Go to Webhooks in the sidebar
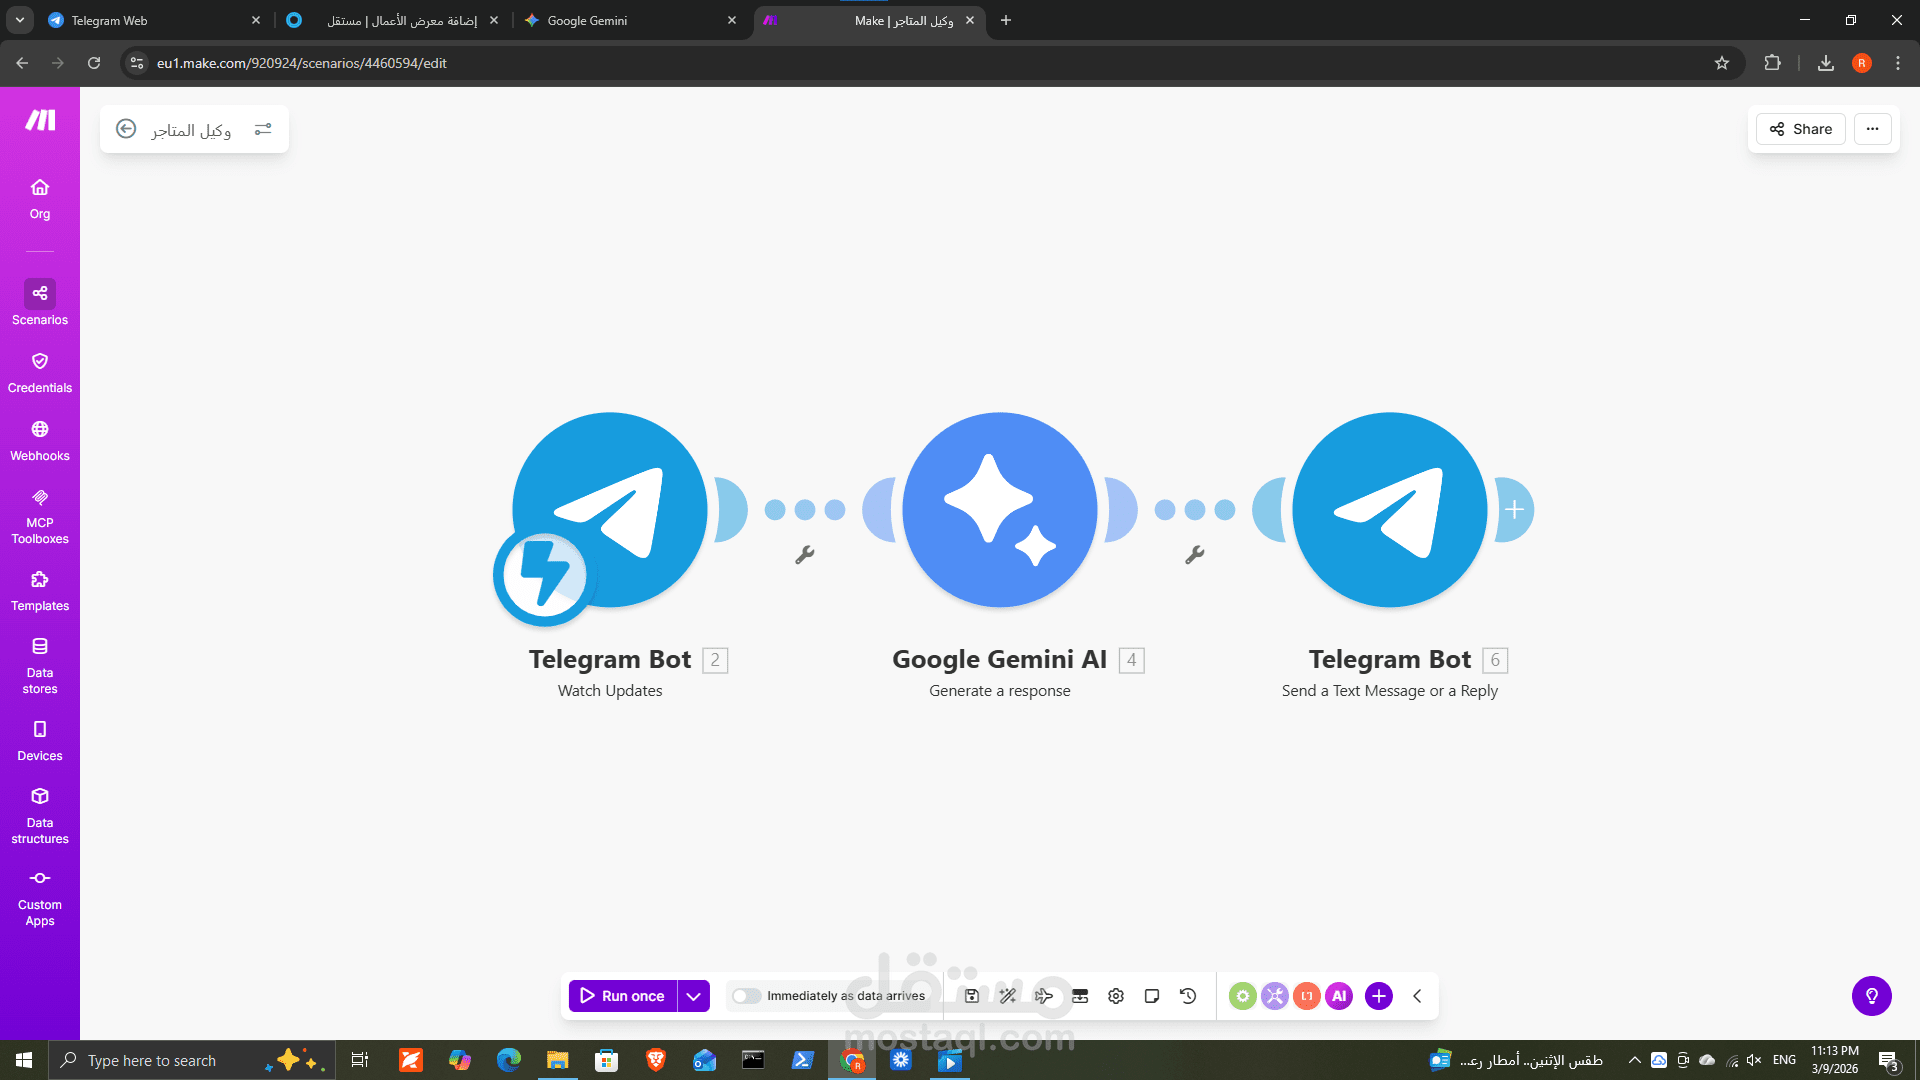The image size is (1920, 1080). [40, 440]
